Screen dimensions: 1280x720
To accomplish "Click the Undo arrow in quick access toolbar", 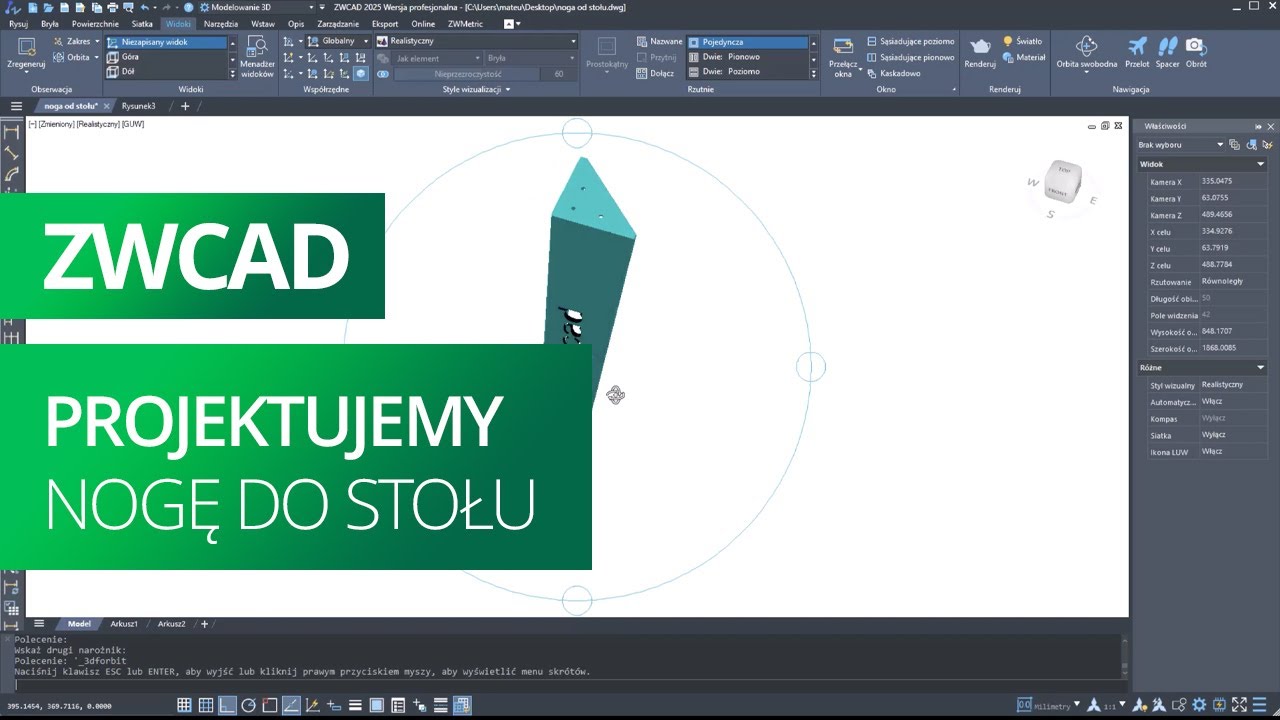I will [x=145, y=7].
